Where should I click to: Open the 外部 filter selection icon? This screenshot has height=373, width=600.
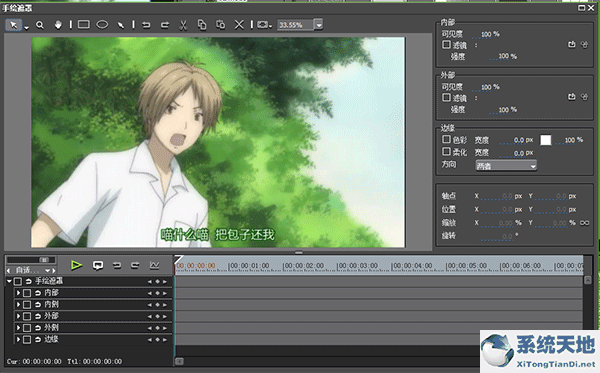(571, 97)
